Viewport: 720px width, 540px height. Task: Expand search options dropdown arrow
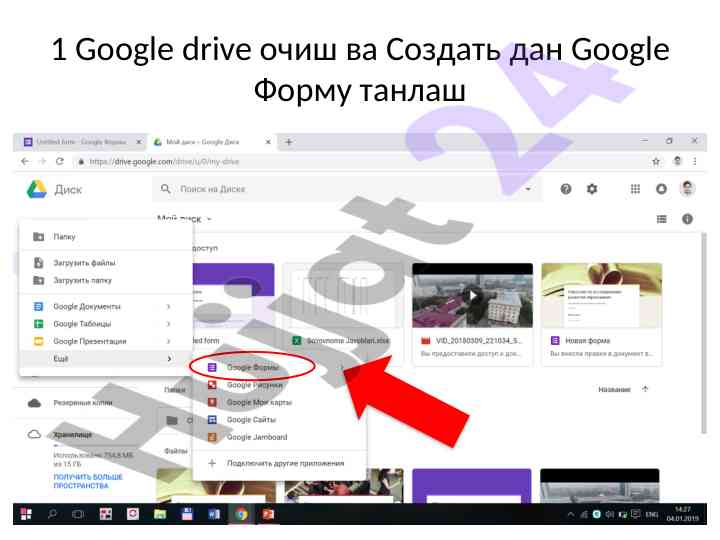pyautogui.click(x=528, y=189)
